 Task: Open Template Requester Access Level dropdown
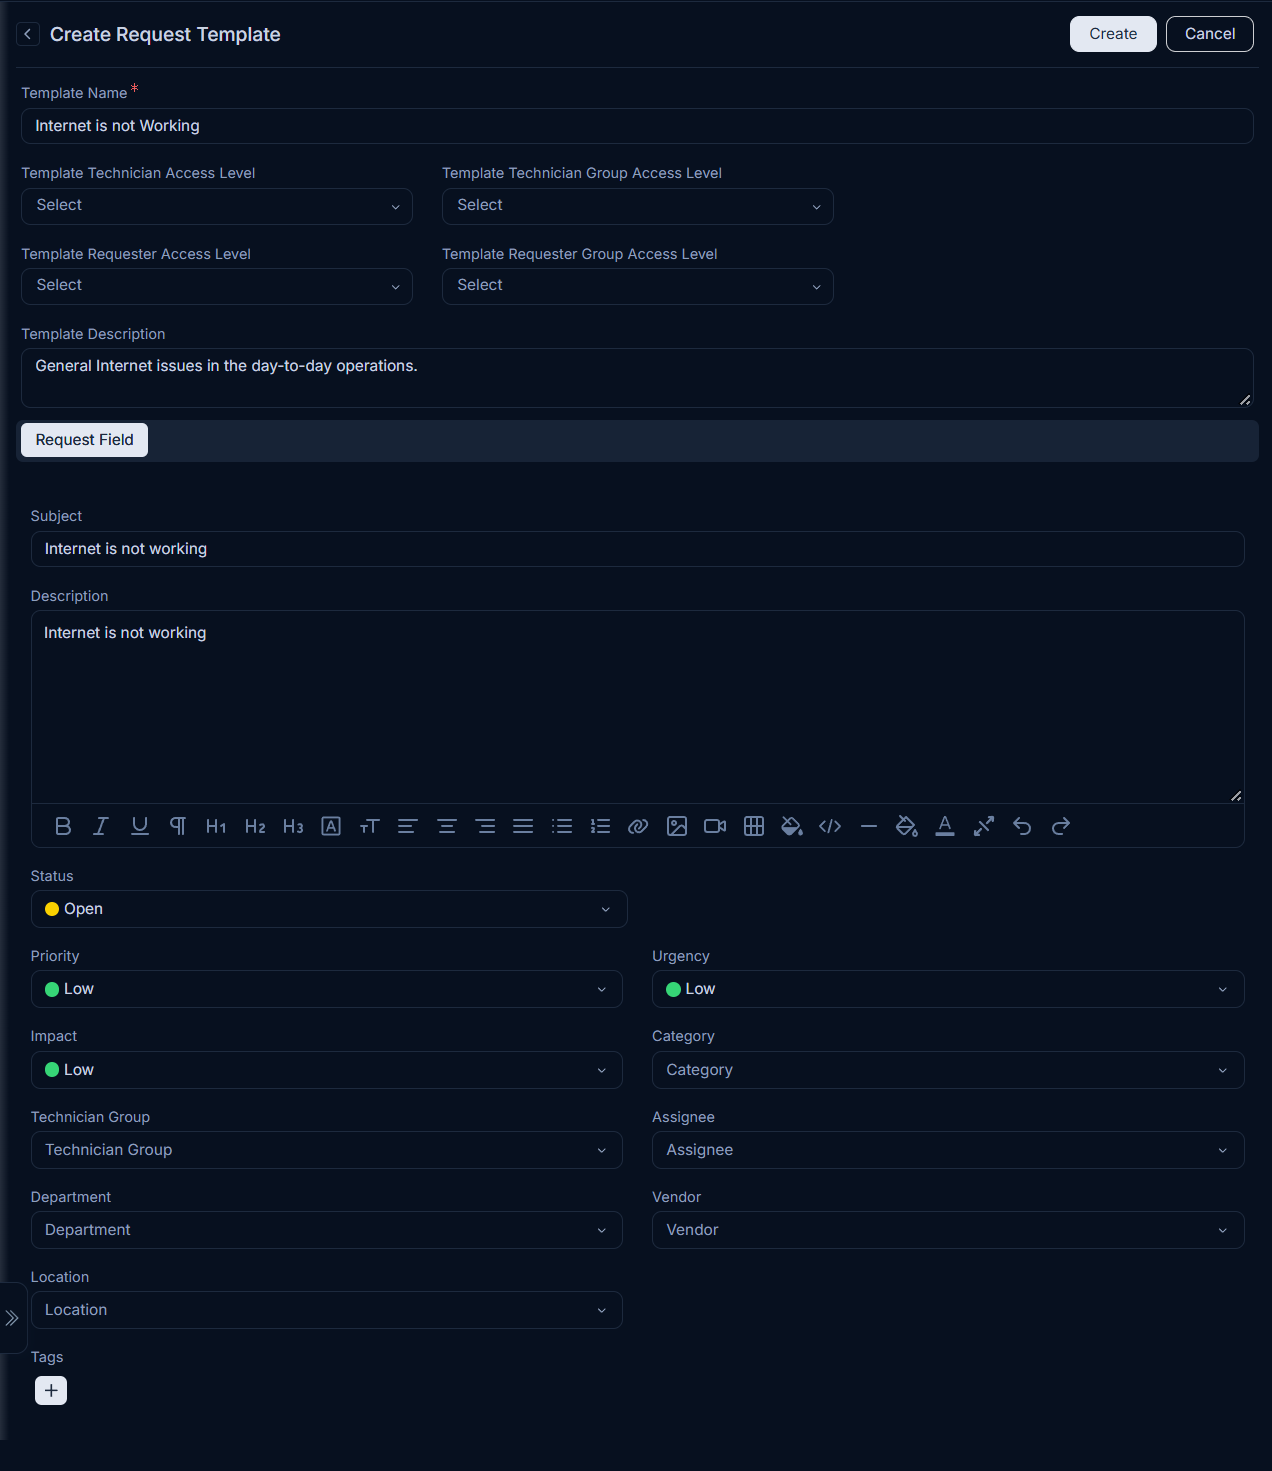[217, 286]
